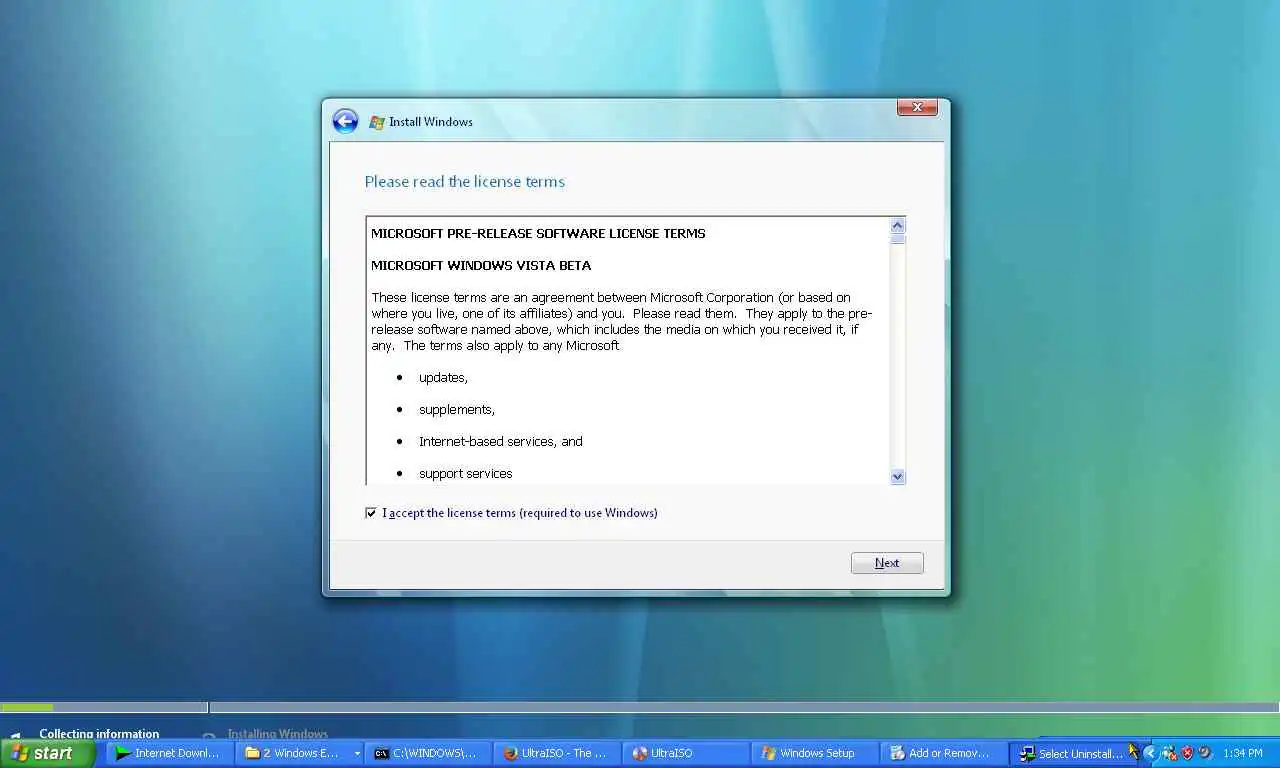1280x768 pixels.
Task: Click the Collecting information step label
Action: pos(99,734)
